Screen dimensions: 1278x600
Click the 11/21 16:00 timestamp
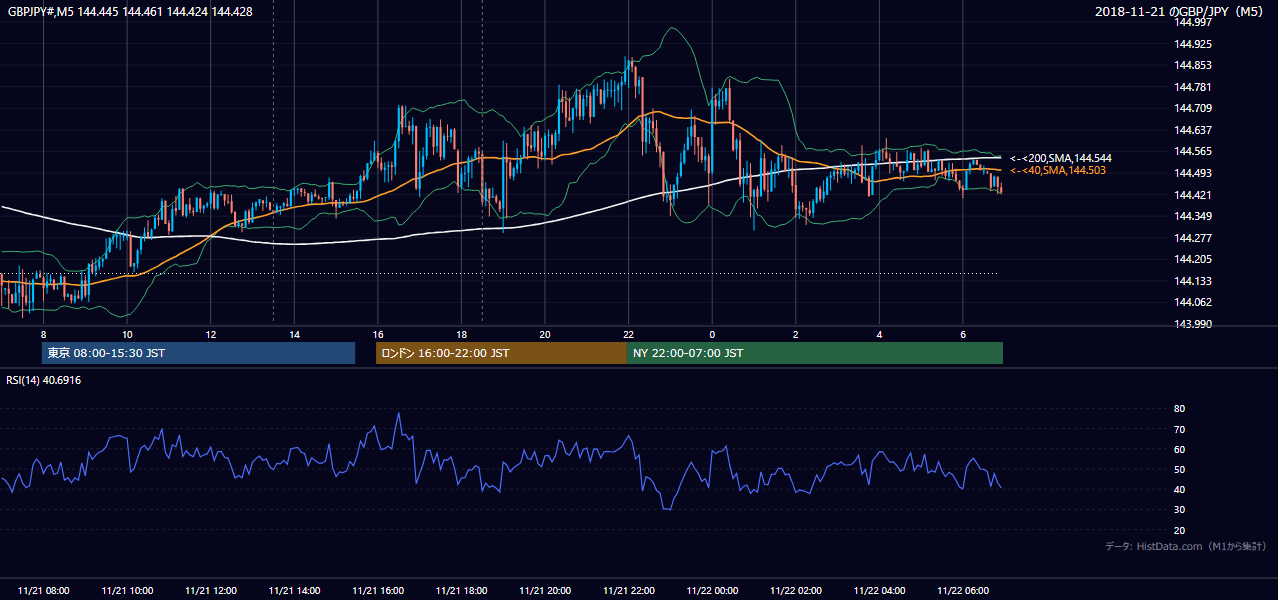point(378,591)
